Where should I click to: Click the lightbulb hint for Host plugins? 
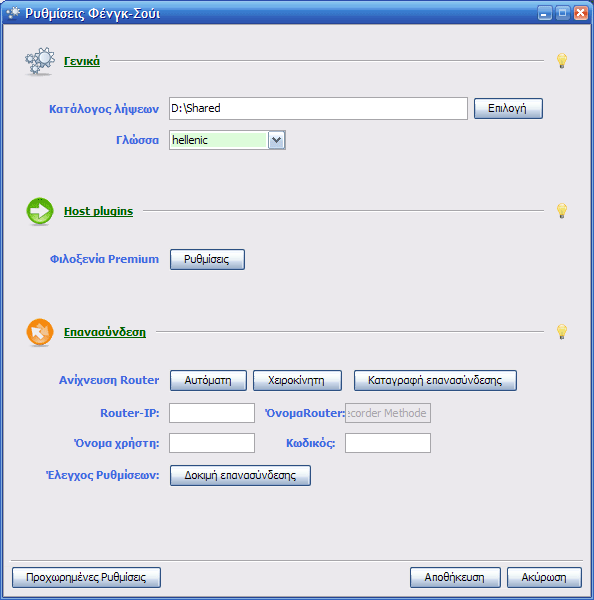pyautogui.click(x=561, y=211)
